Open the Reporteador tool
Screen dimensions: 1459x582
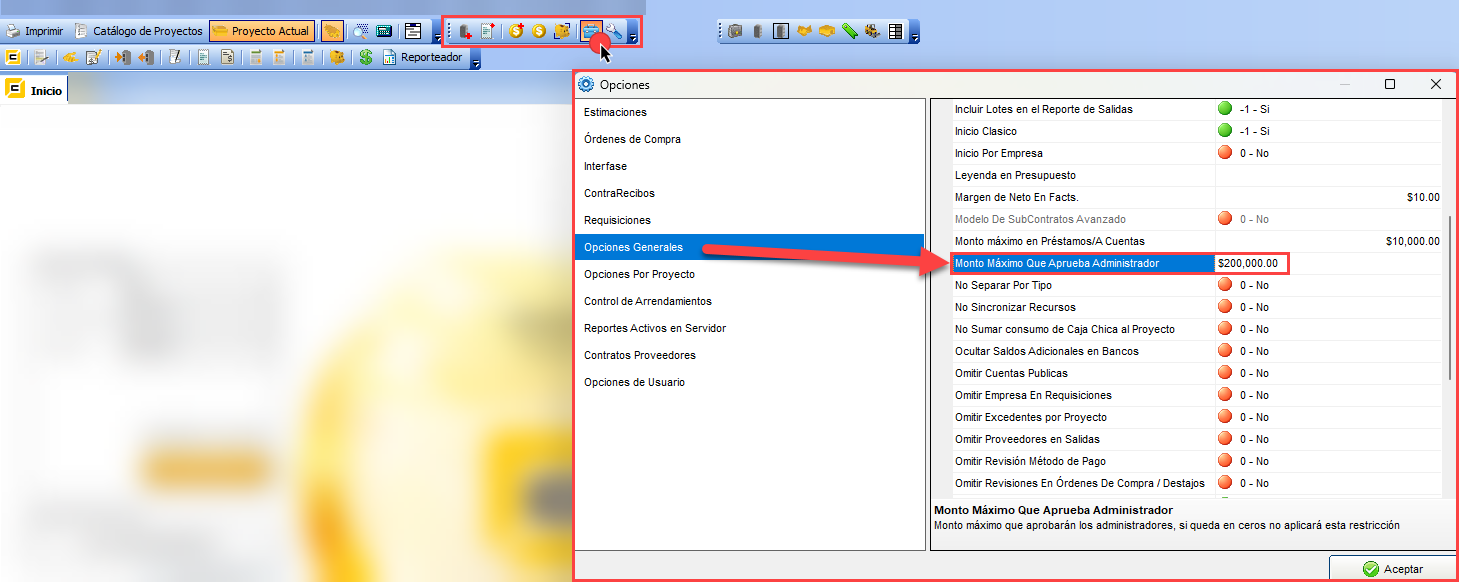(422, 58)
